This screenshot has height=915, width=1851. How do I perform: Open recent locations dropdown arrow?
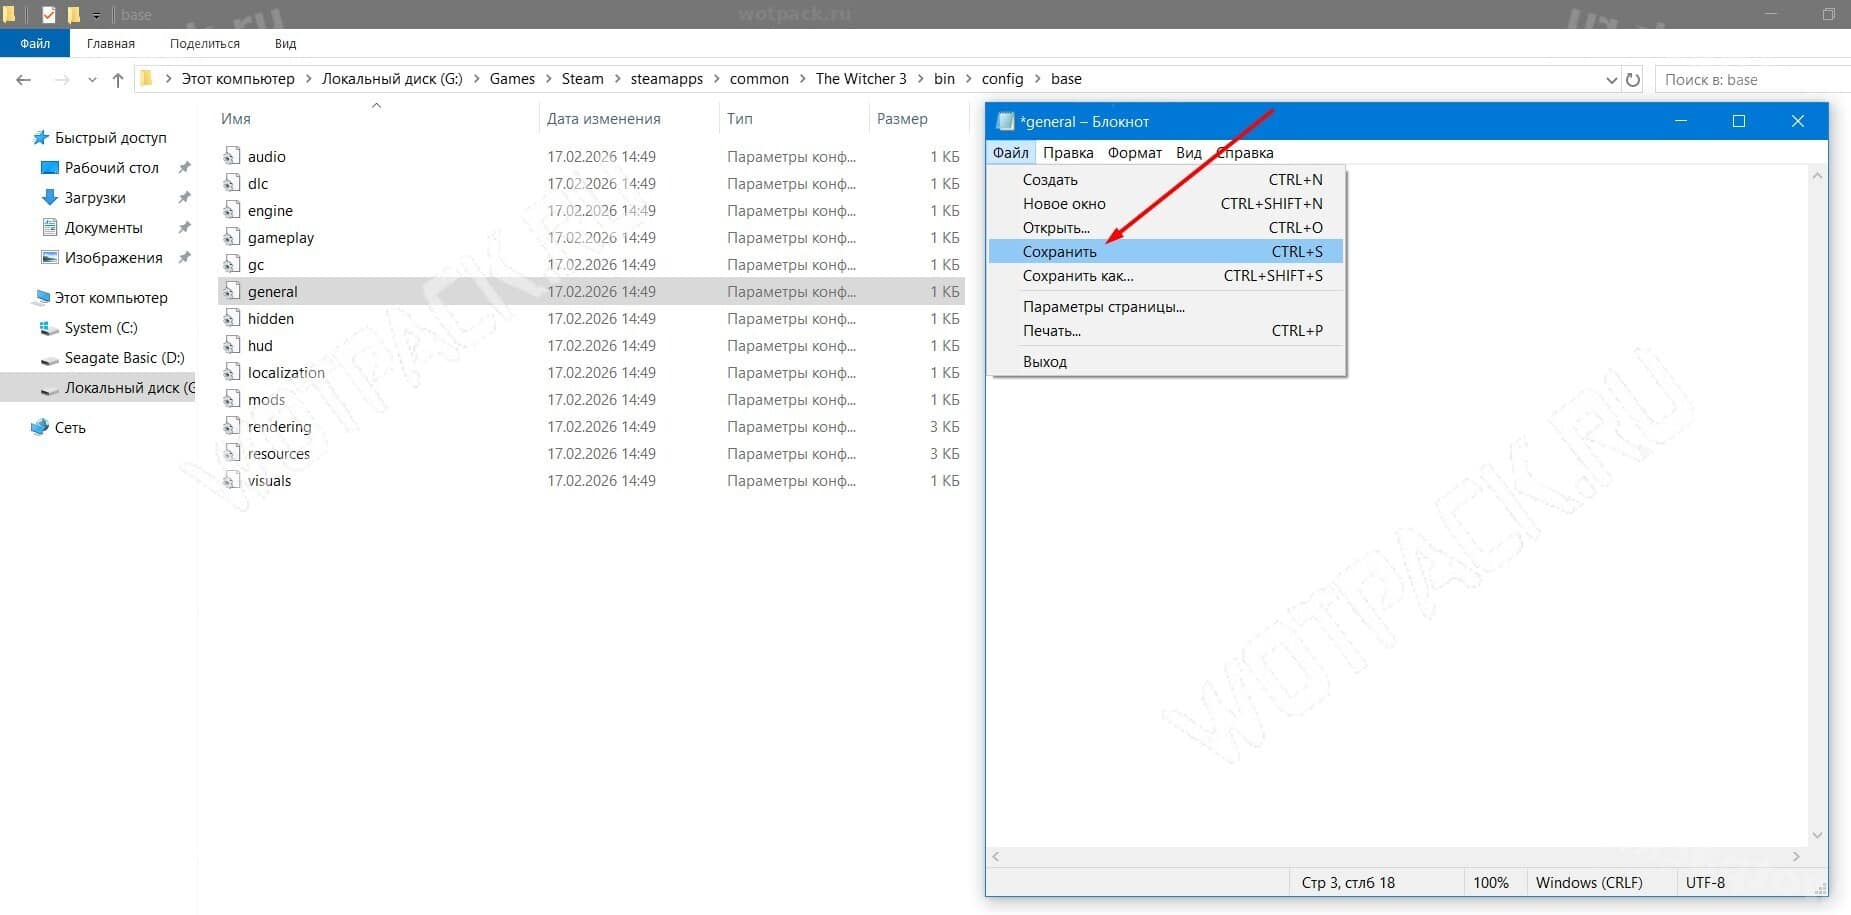click(x=92, y=79)
